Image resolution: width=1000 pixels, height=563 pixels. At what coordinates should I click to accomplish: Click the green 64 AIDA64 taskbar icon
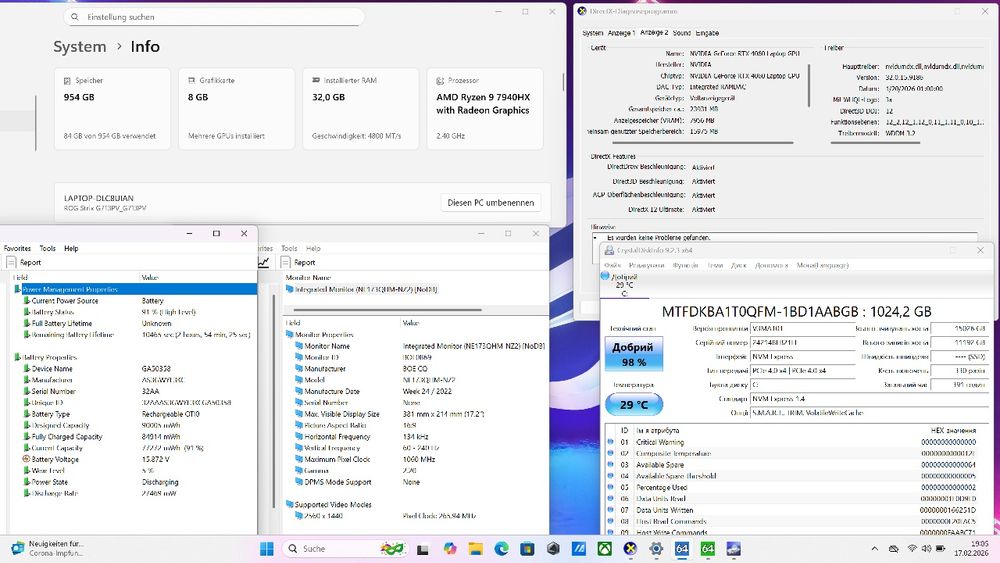point(707,548)
